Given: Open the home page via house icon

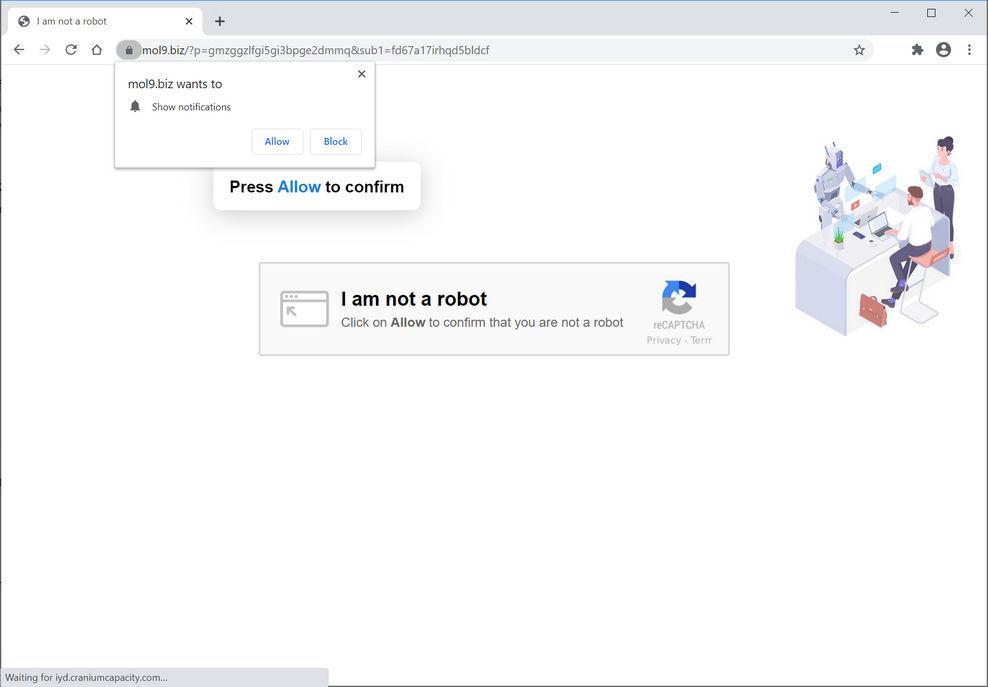Looking at the screenshot, I should [x=96, y=50].
